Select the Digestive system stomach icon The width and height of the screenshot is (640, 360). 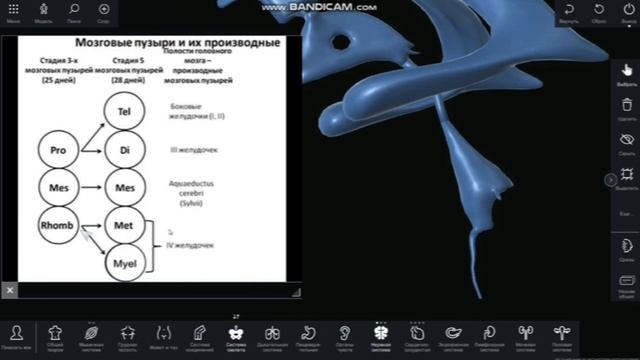(x=308, y=333)
